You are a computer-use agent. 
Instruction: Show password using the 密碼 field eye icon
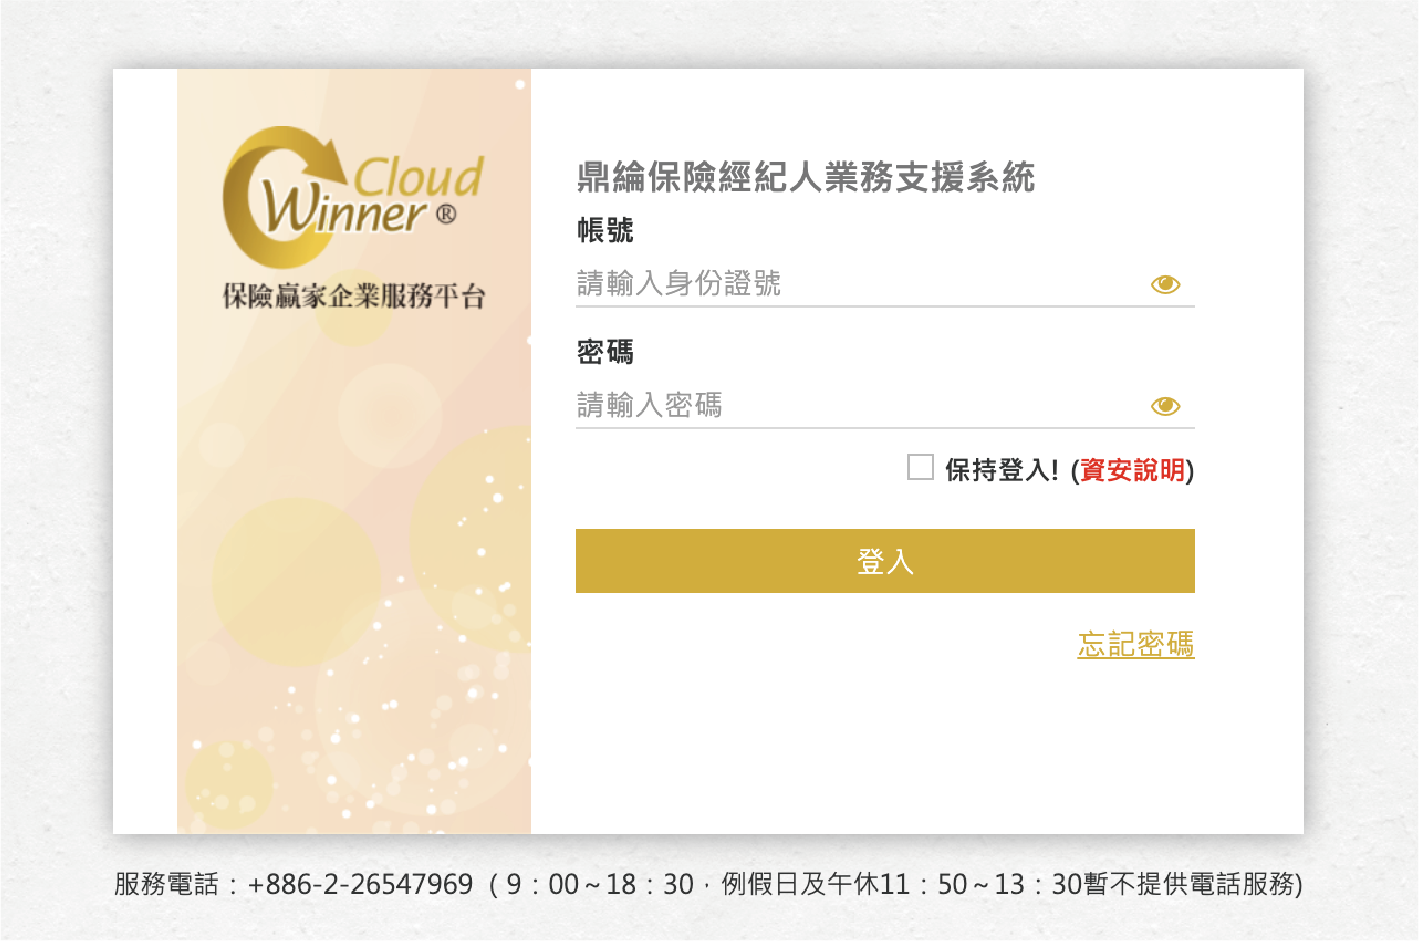(x=1165, y=406)
